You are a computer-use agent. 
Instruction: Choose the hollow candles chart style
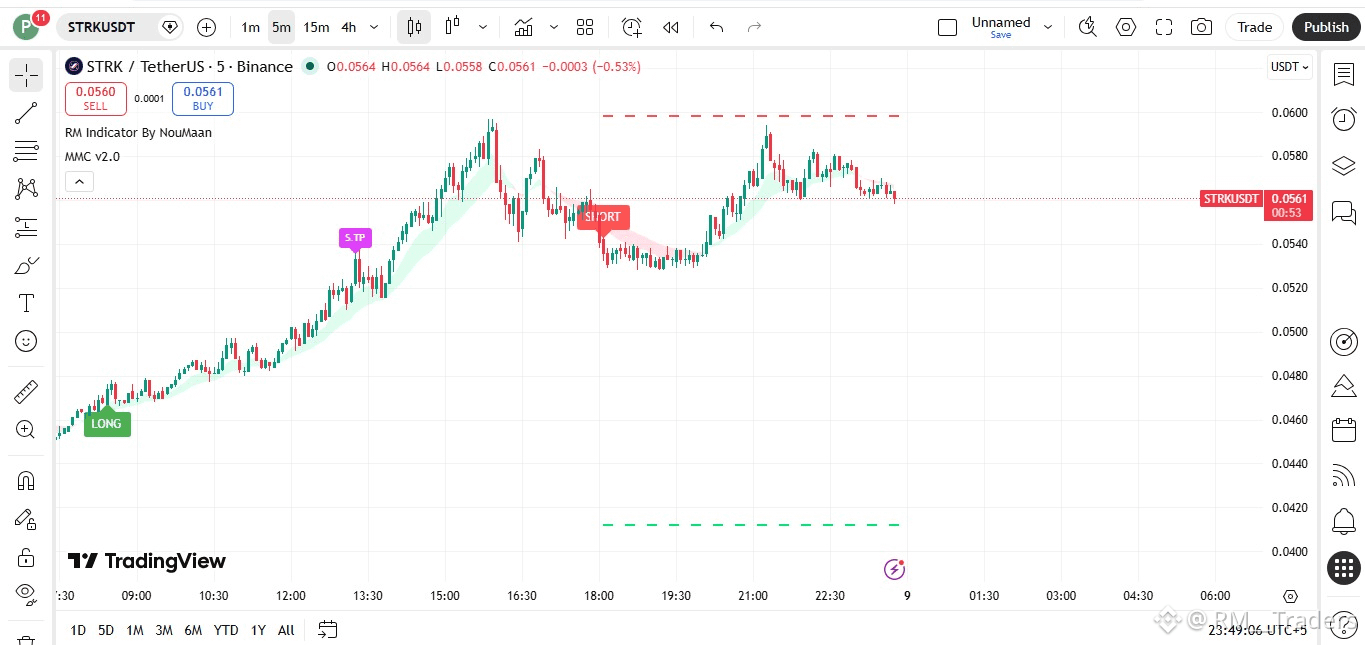pyautogui.click(x=452, y=27)
